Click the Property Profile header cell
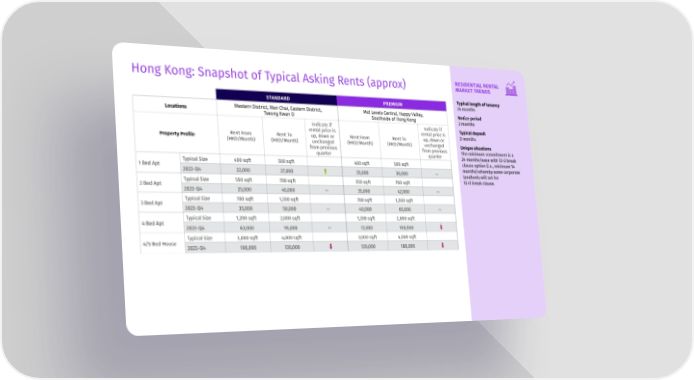The width and height of the screenshot is (694, 380). pyautogui.click(x=177, y=133)
